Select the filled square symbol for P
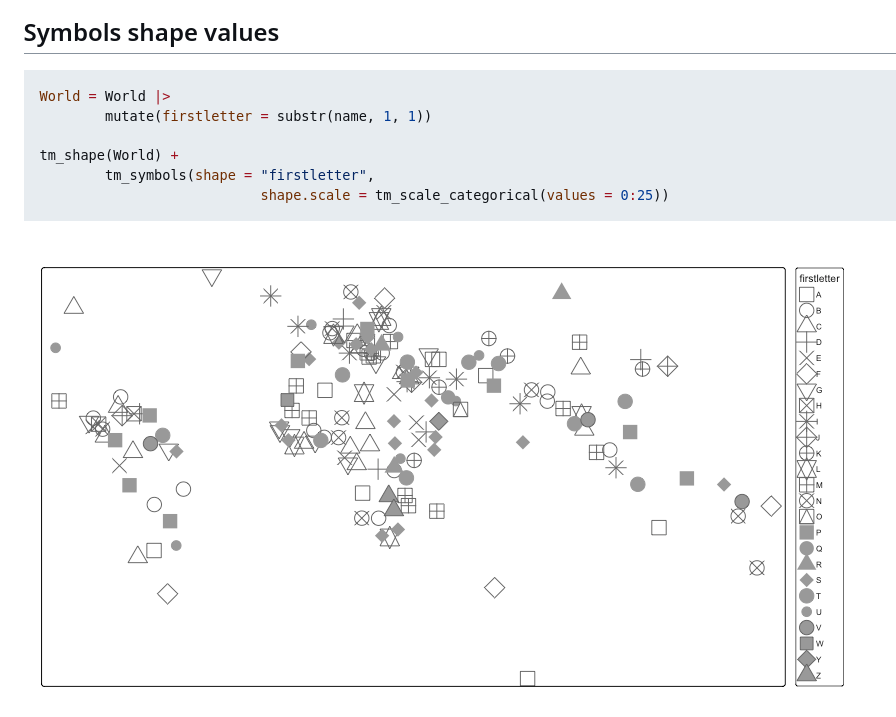The width and height of the screenshot is (896, 717). pos(806,532)
